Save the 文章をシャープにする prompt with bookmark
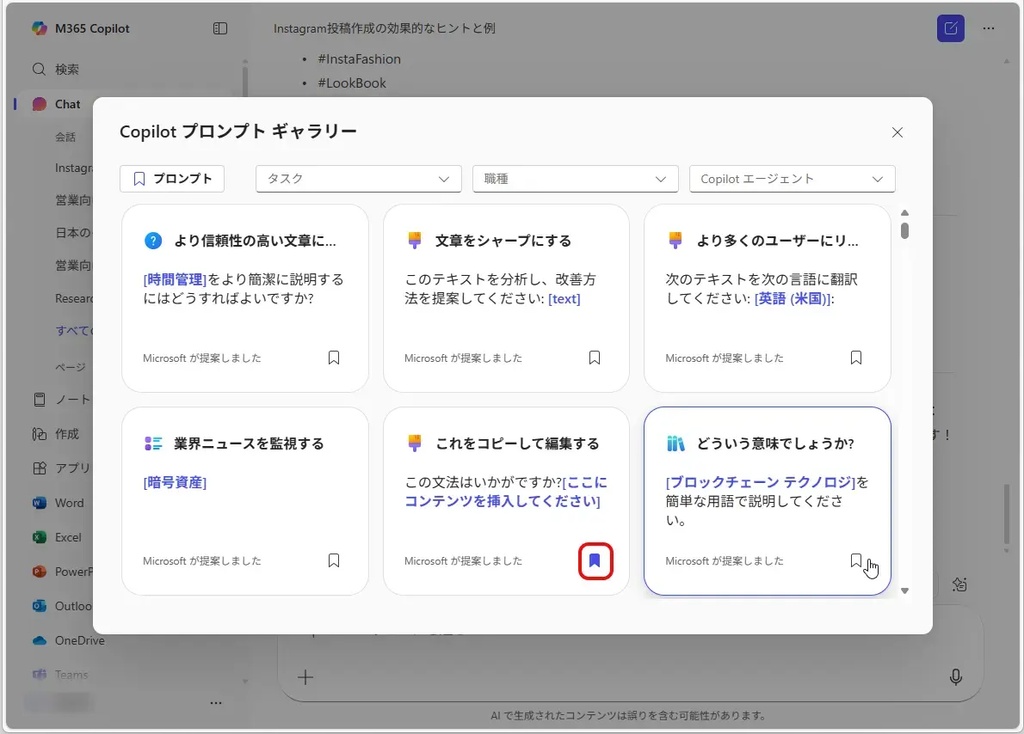This screenshot has height=734, width=1024. tap(595, 358)
